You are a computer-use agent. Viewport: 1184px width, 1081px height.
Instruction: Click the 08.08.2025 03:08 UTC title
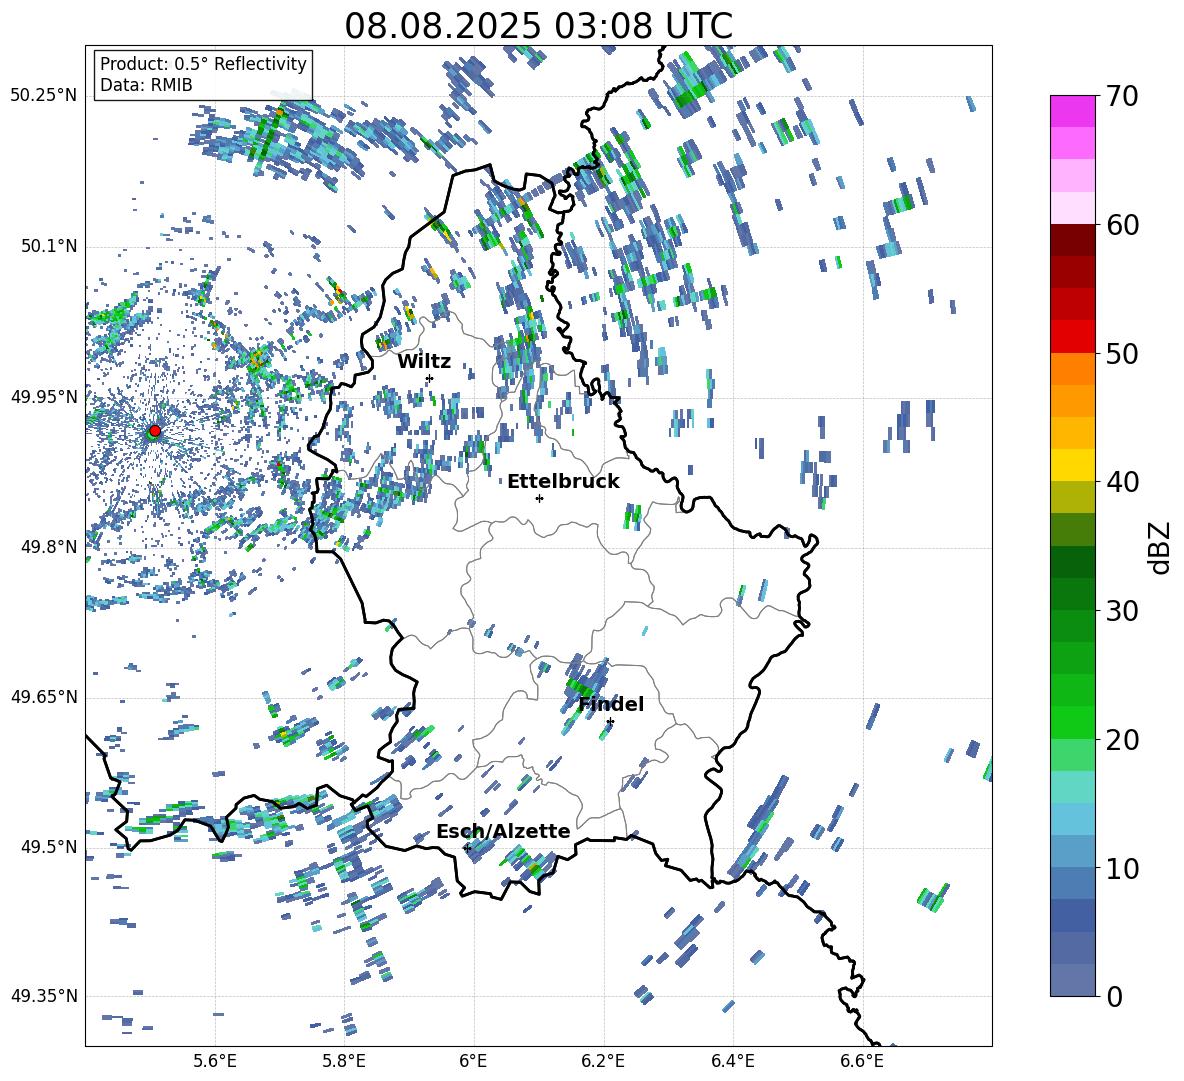pyautogui.click(x=538, y=26)
